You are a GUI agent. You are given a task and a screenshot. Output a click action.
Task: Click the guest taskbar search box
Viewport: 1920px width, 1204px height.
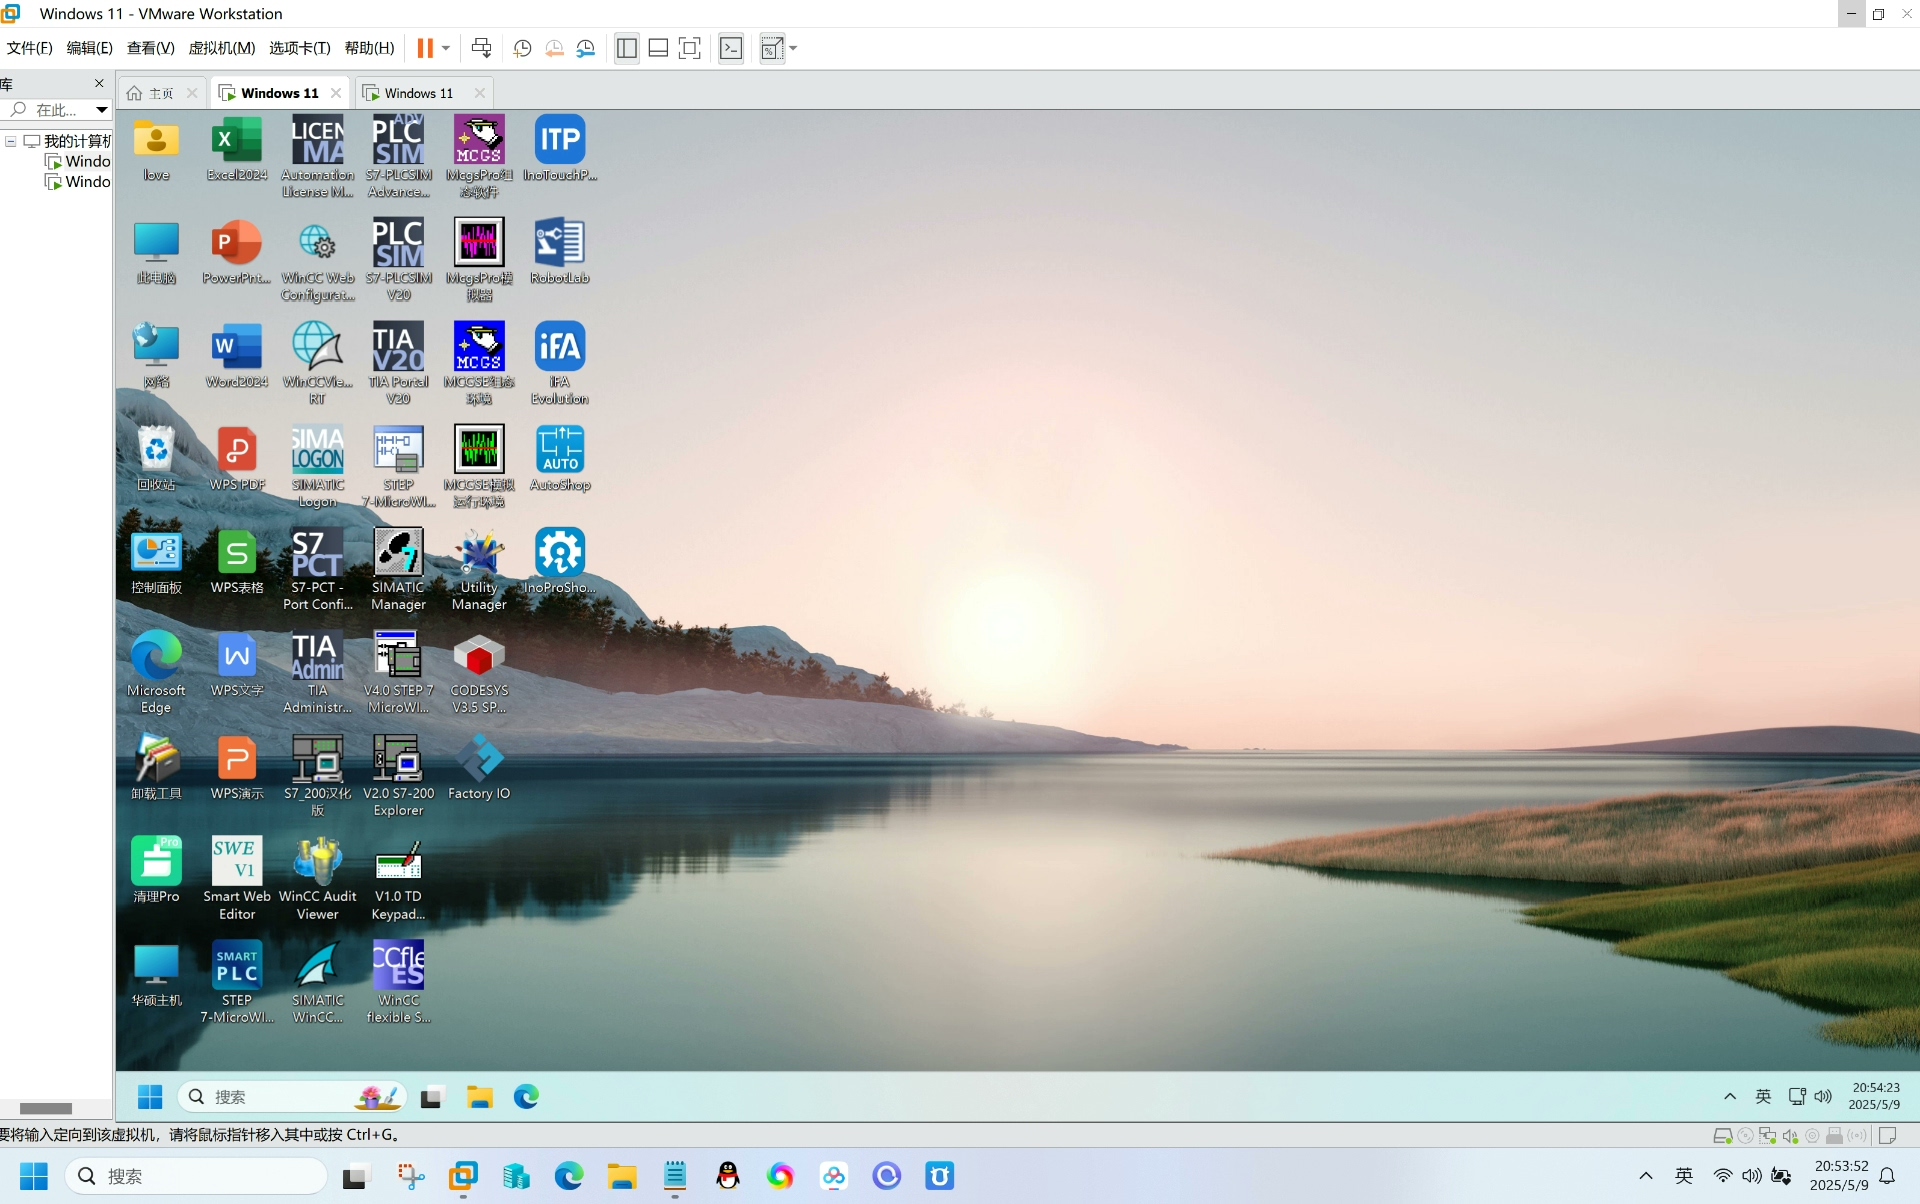[x=292, y=1097]
